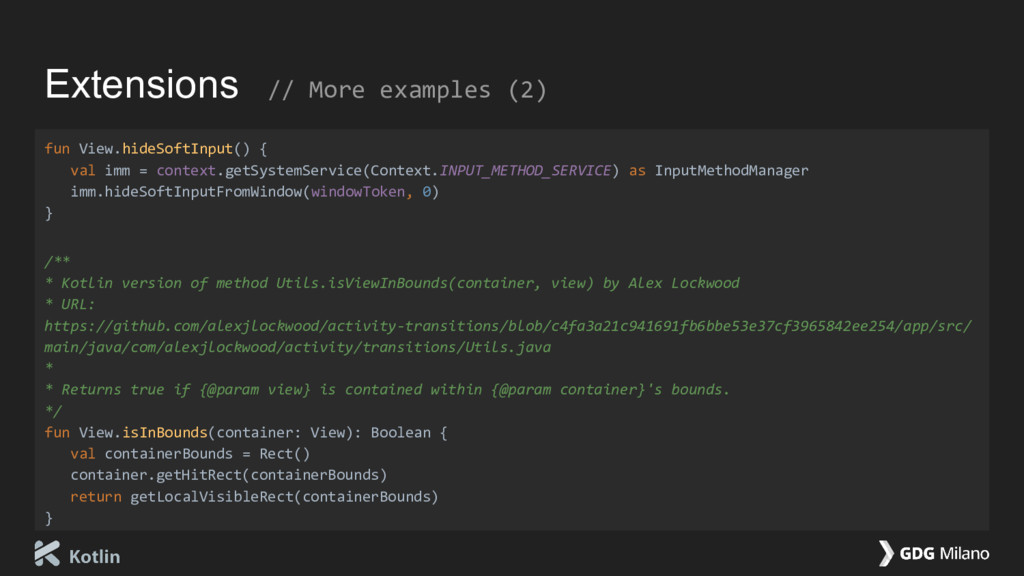The height and width of the screenshot is (576, 1024).
Task: Click 'val containerBounds = Rect()' line
Action: coord(190,454)
